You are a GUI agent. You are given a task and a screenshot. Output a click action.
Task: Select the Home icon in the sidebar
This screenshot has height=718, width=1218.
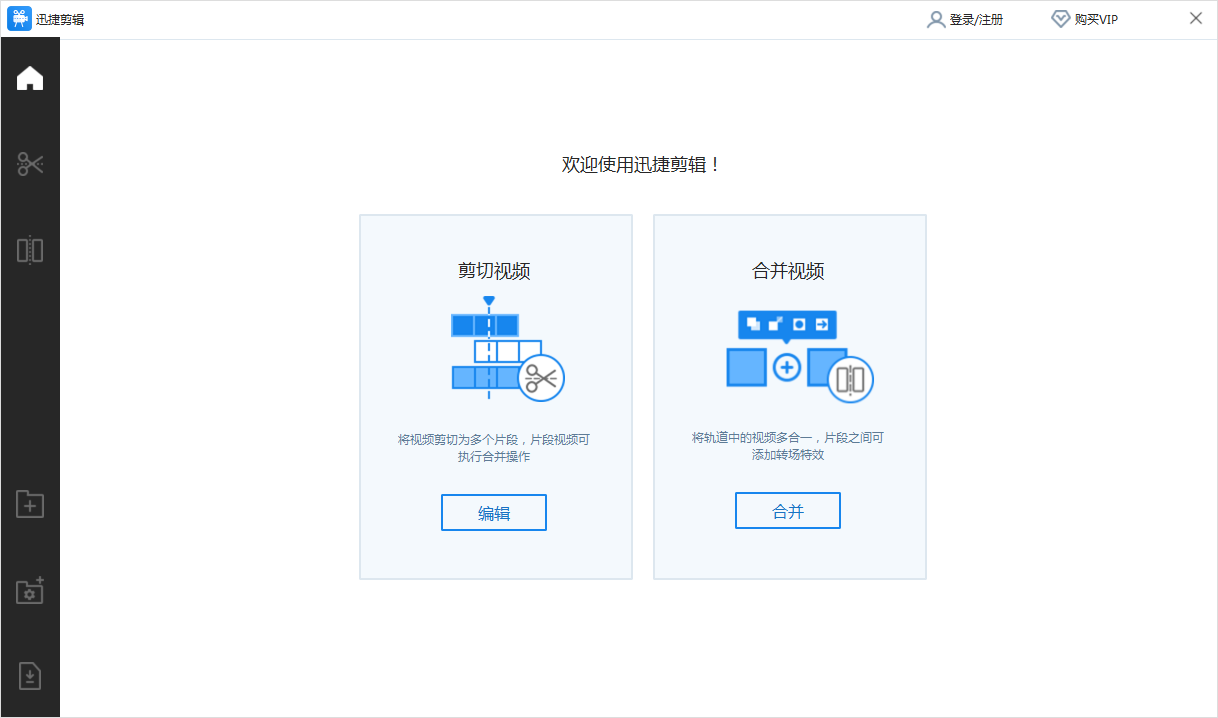(x=30, y=78)
